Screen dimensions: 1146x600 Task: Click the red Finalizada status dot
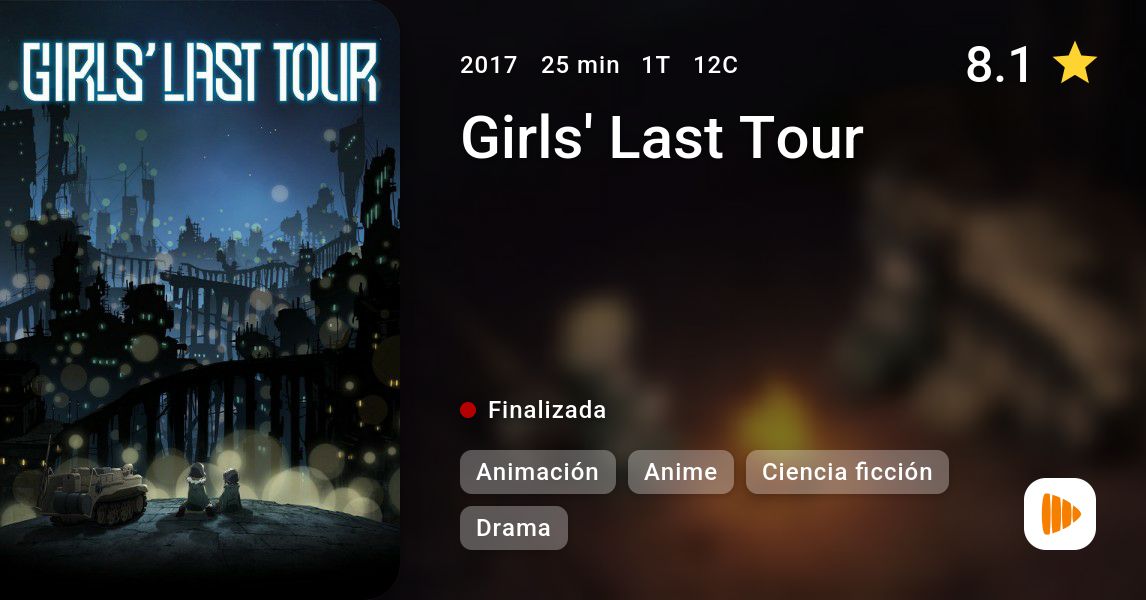[x=468, y=410]
